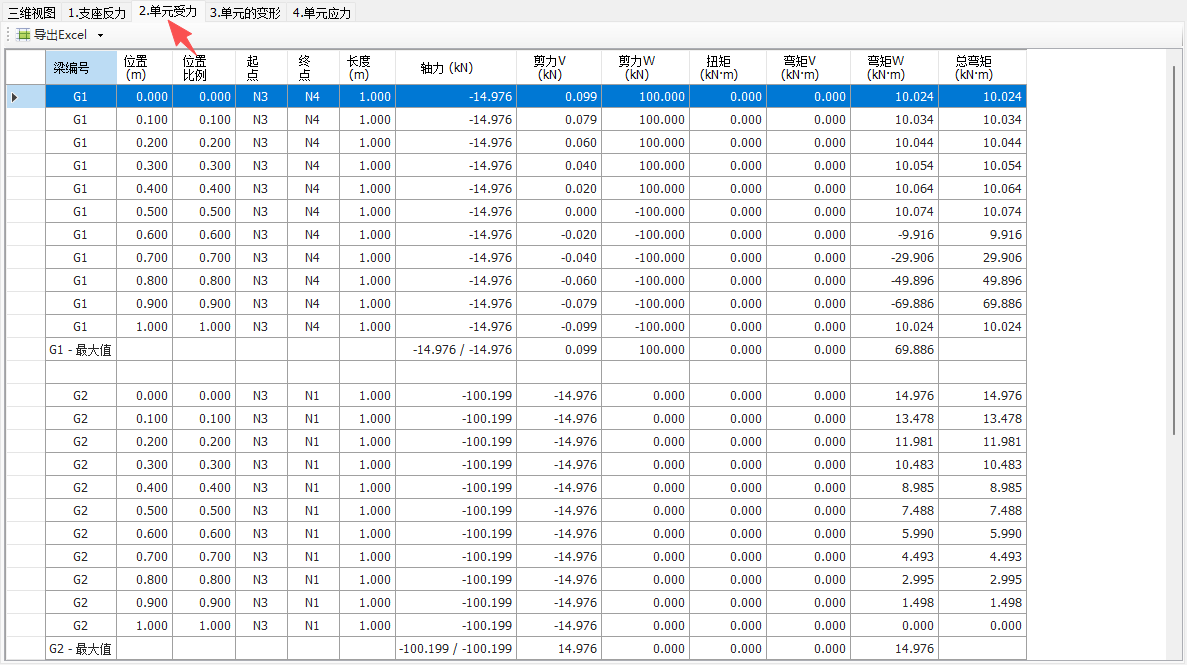
Task: Select the G1 - 最大值 summary row label
Action: [81, 350]
